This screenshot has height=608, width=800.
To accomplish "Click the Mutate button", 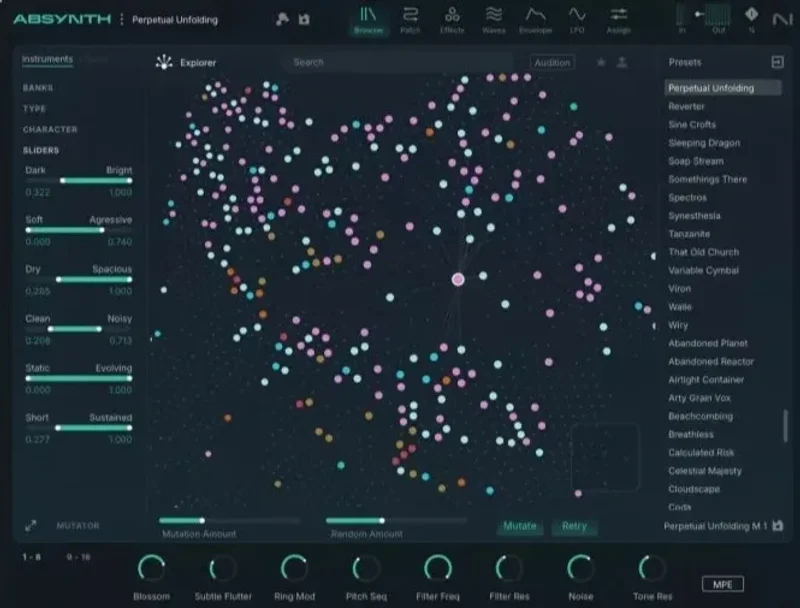I will [520, 526].
